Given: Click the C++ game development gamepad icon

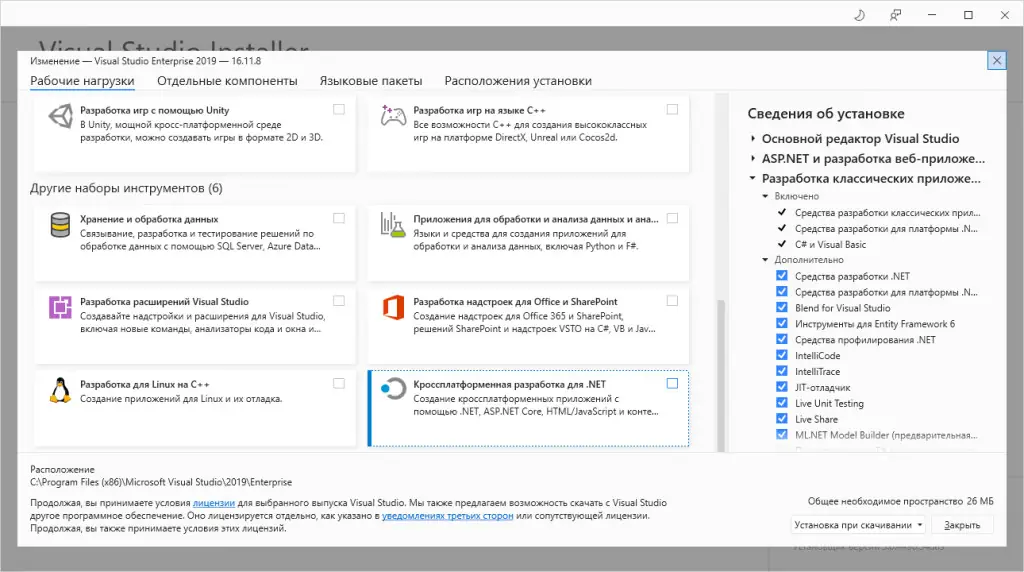Looking at the screenshot, I should [393, 116].
